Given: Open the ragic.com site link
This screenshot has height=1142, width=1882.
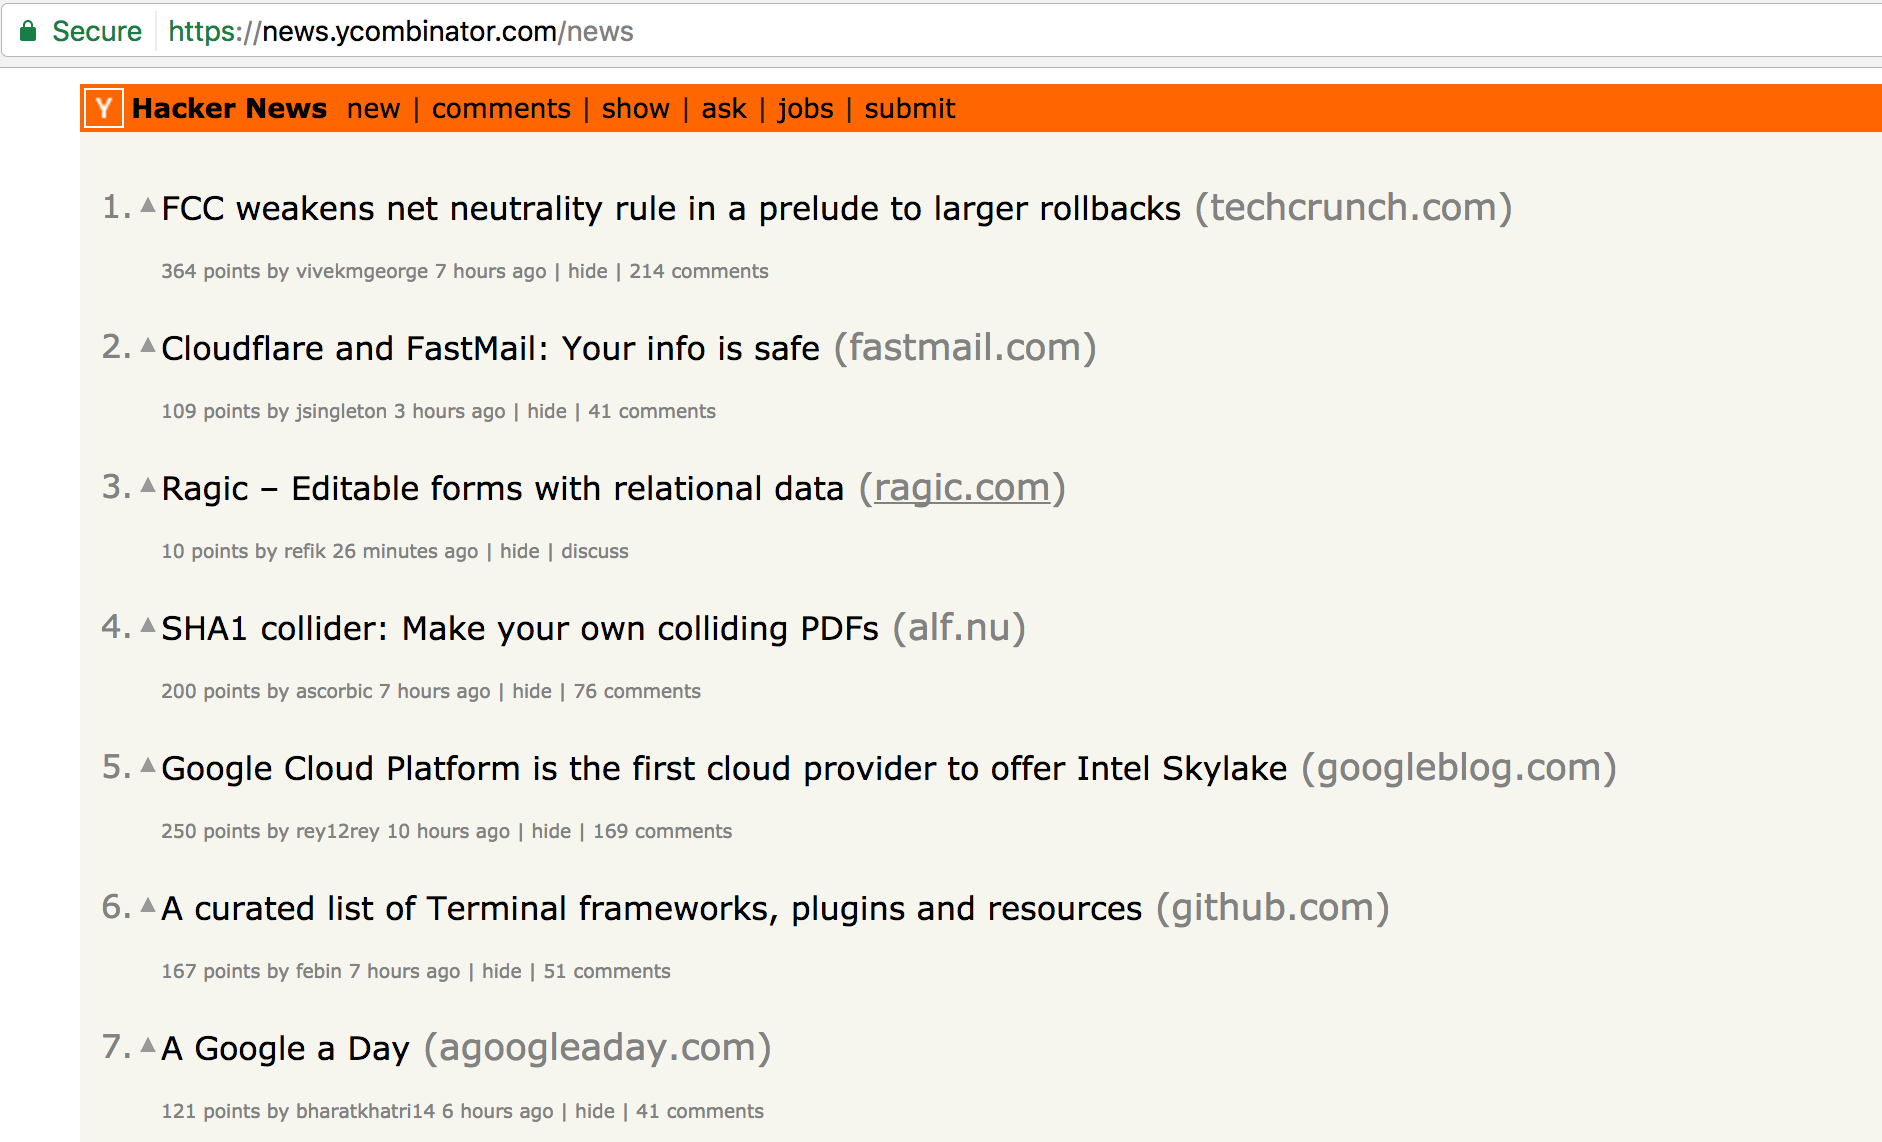Looking at the screenshot, I should (962, 488).
